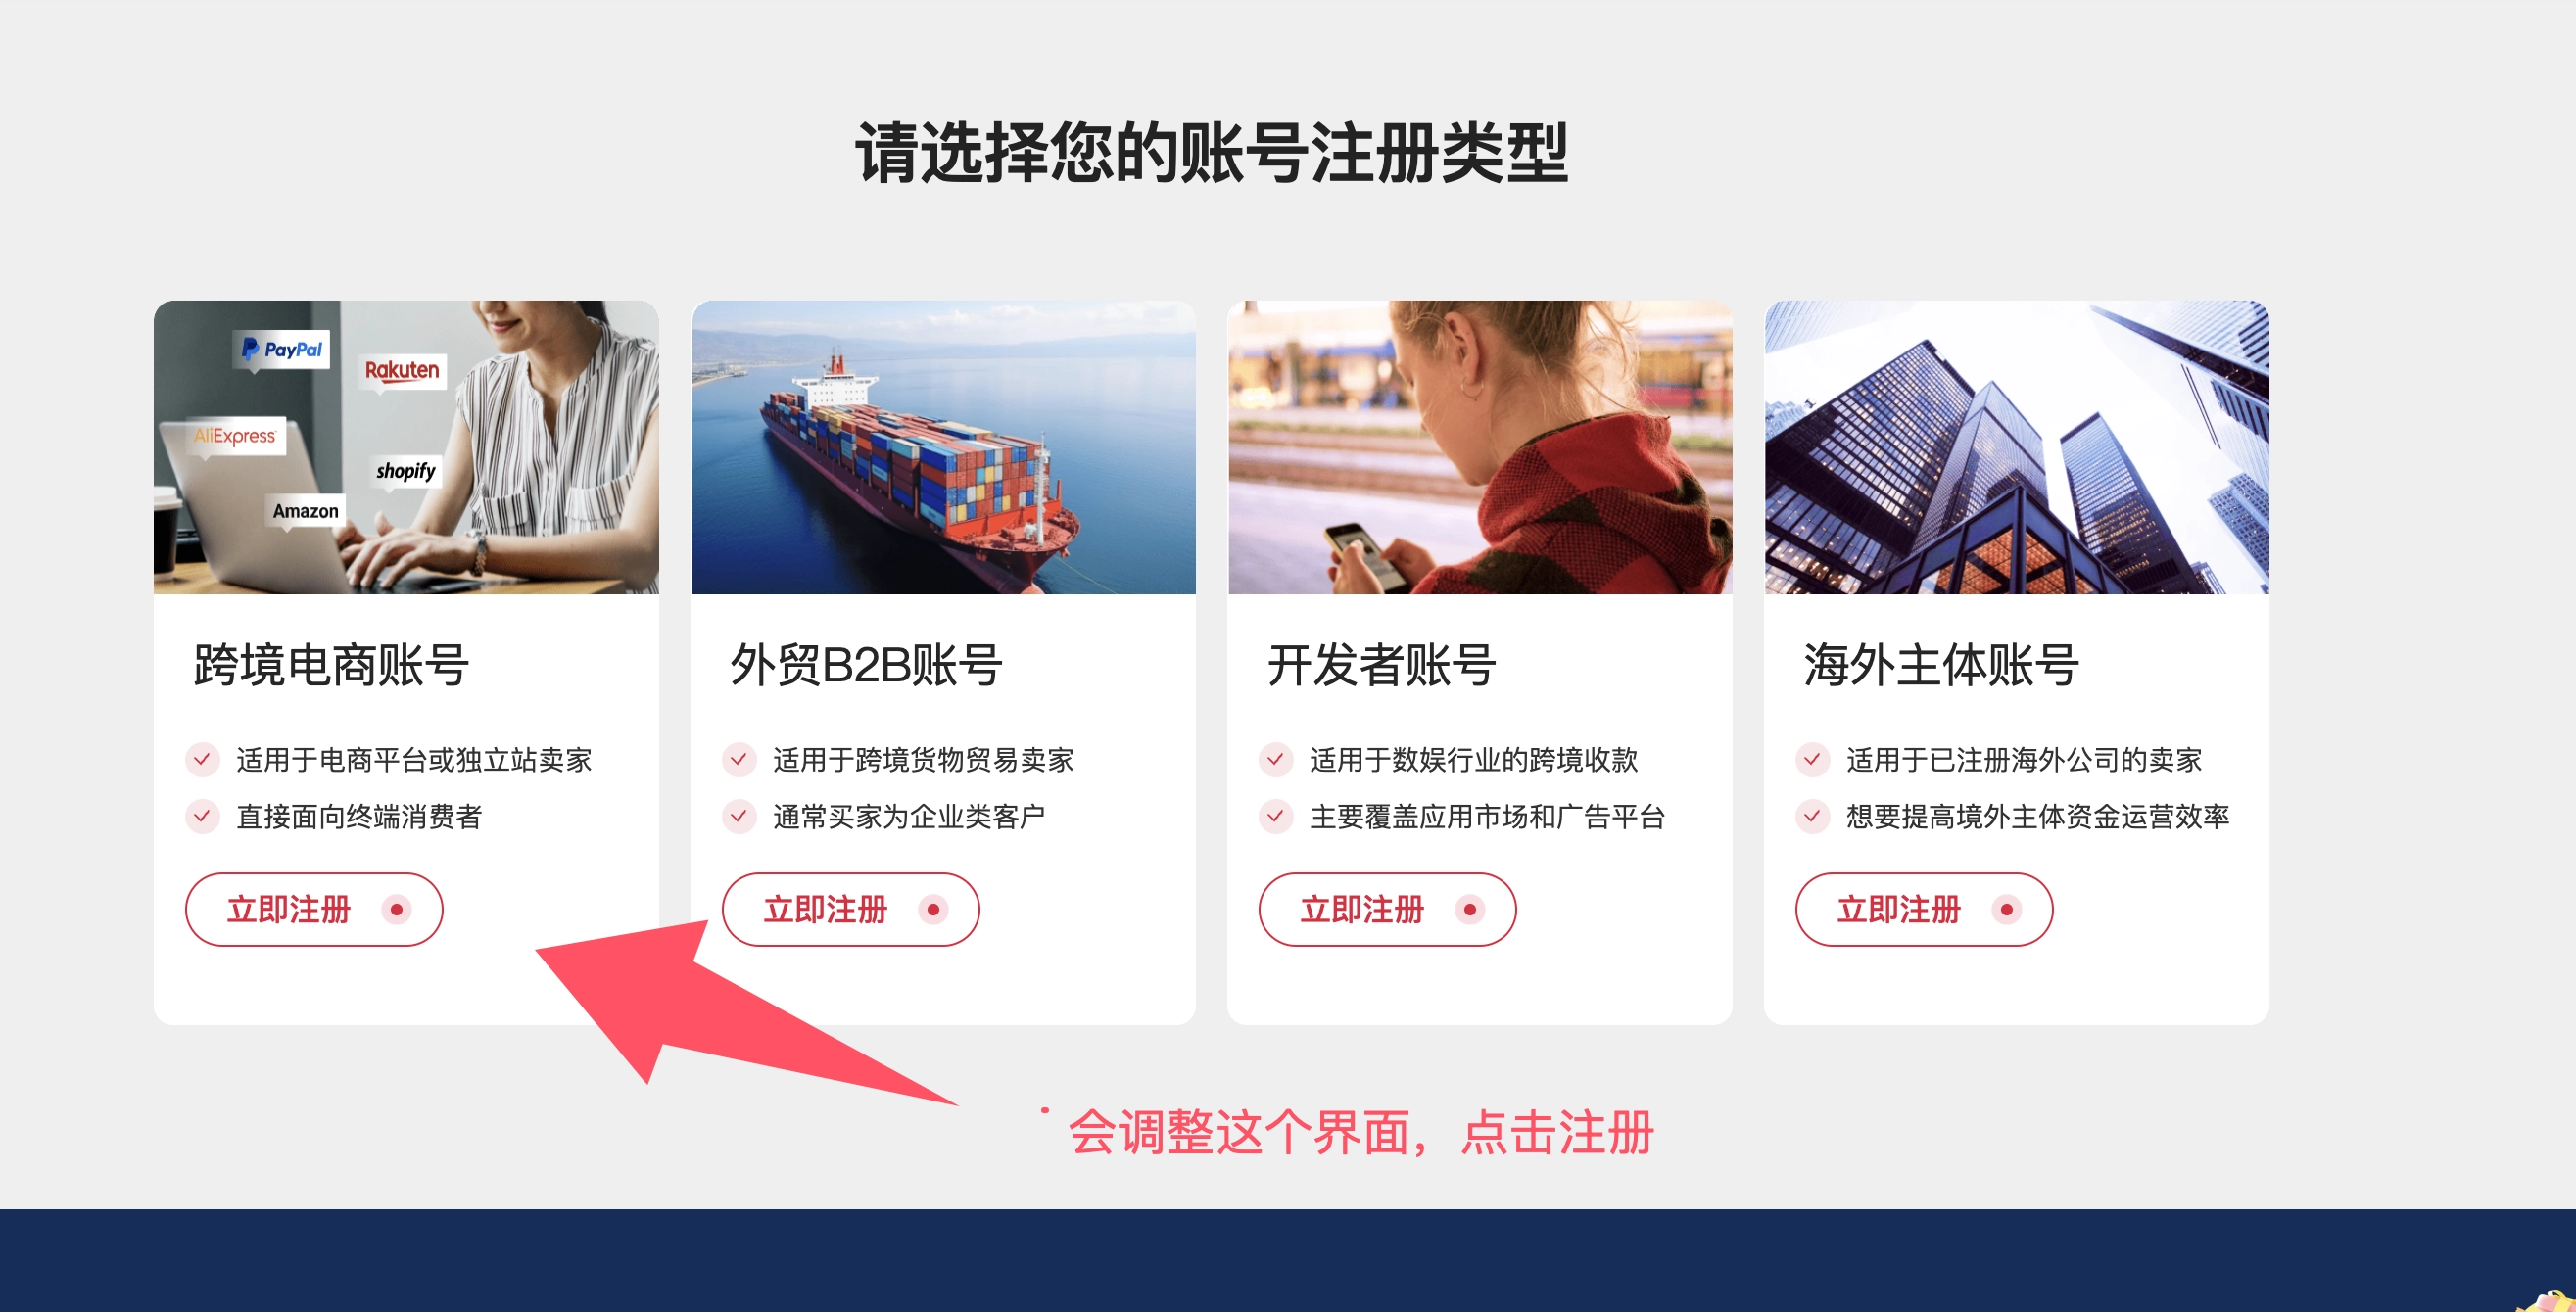Select the woman with phone image
Image resolution: width=2576 pixels, height=1312 pixels.
1480,447
